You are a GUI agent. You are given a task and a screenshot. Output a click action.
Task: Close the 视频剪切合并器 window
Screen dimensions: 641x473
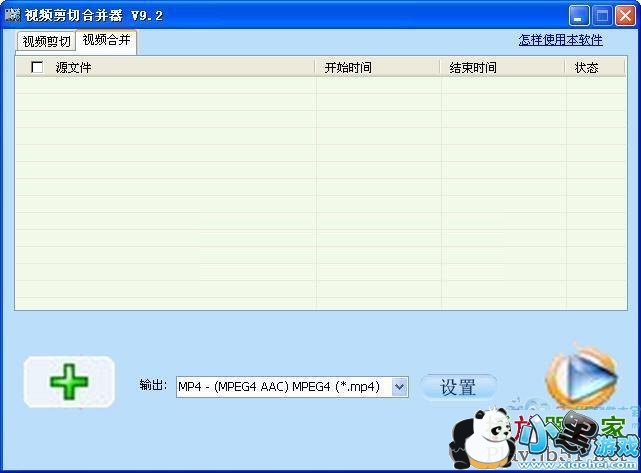click(625, 16)
